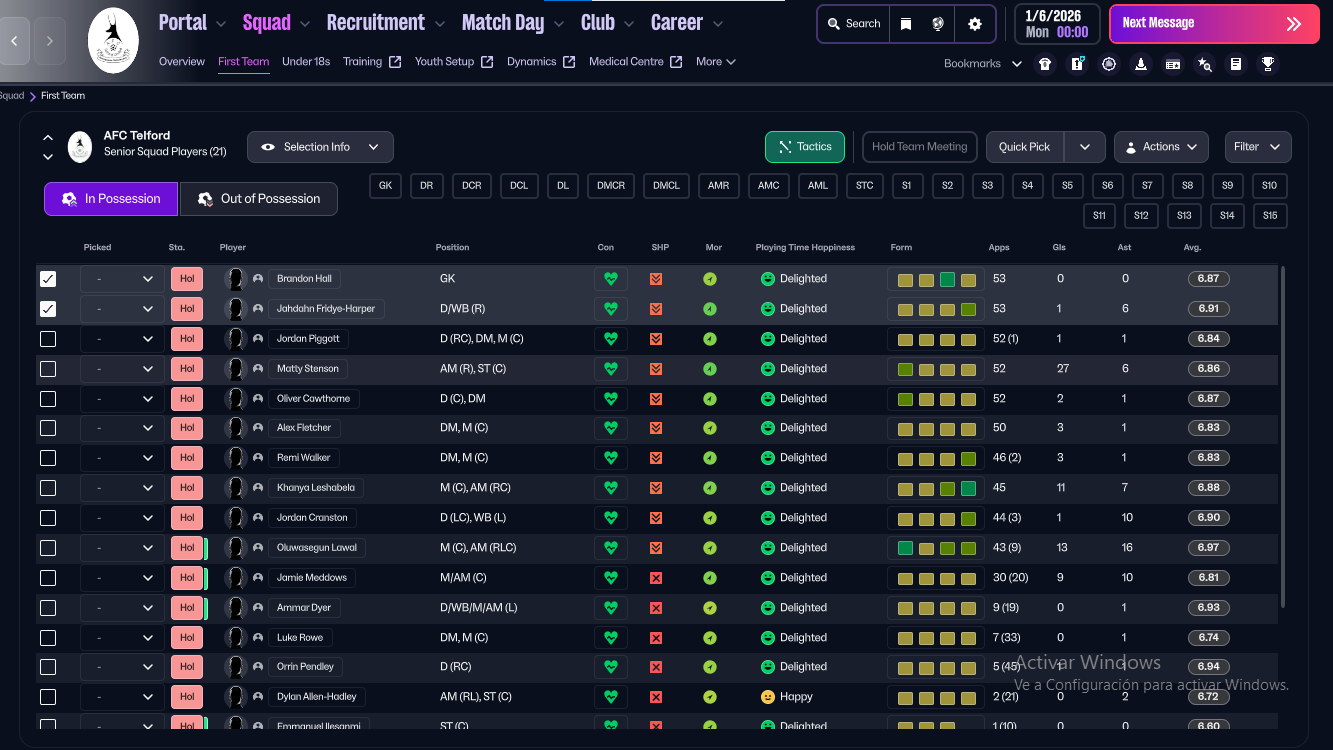
Task: Open Picked dropdown for Oliver Cawthorne
Action: [123, 399]
